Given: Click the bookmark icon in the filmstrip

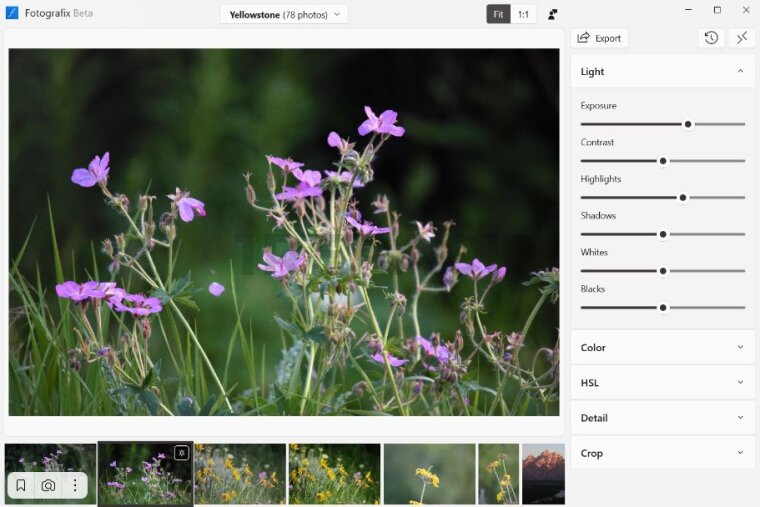Looking at the screenshot, I should point(21,486).
